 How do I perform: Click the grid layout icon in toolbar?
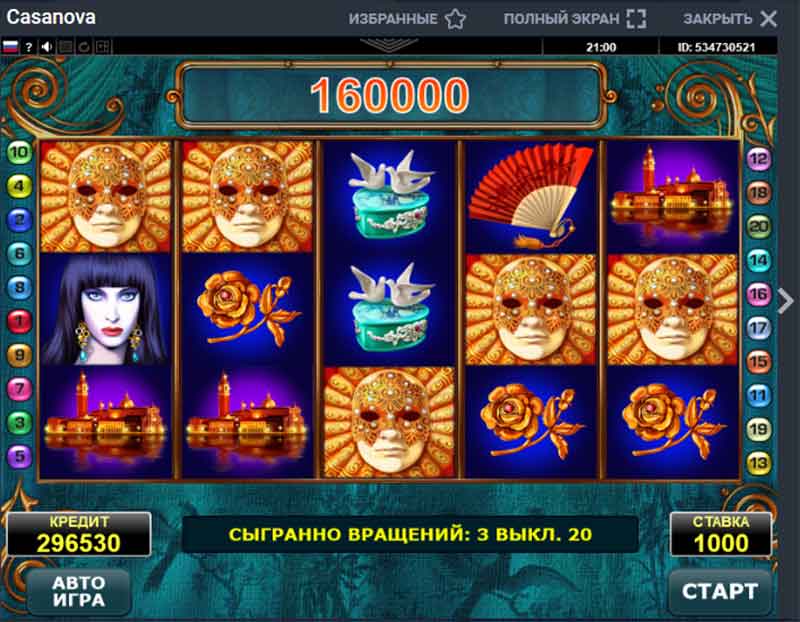[103, 47]
